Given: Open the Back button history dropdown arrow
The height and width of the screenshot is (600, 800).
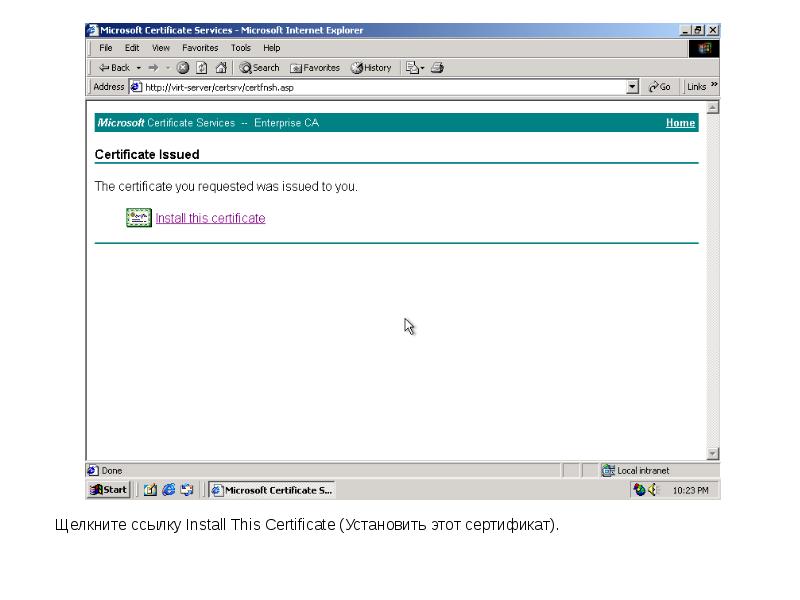Looking at the screenshot, I should (x=138, y=68).
